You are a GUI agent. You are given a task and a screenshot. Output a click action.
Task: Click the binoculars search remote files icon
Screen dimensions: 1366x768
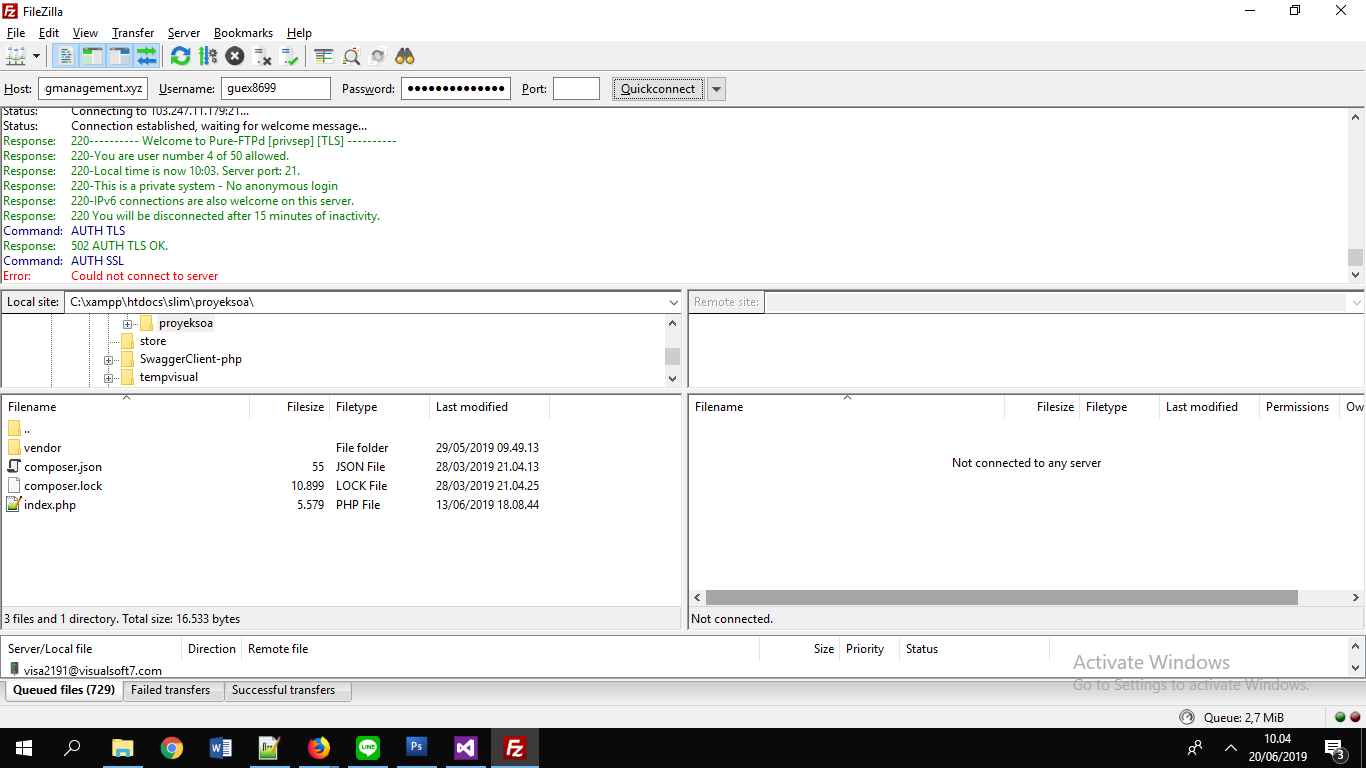point(405,56)
